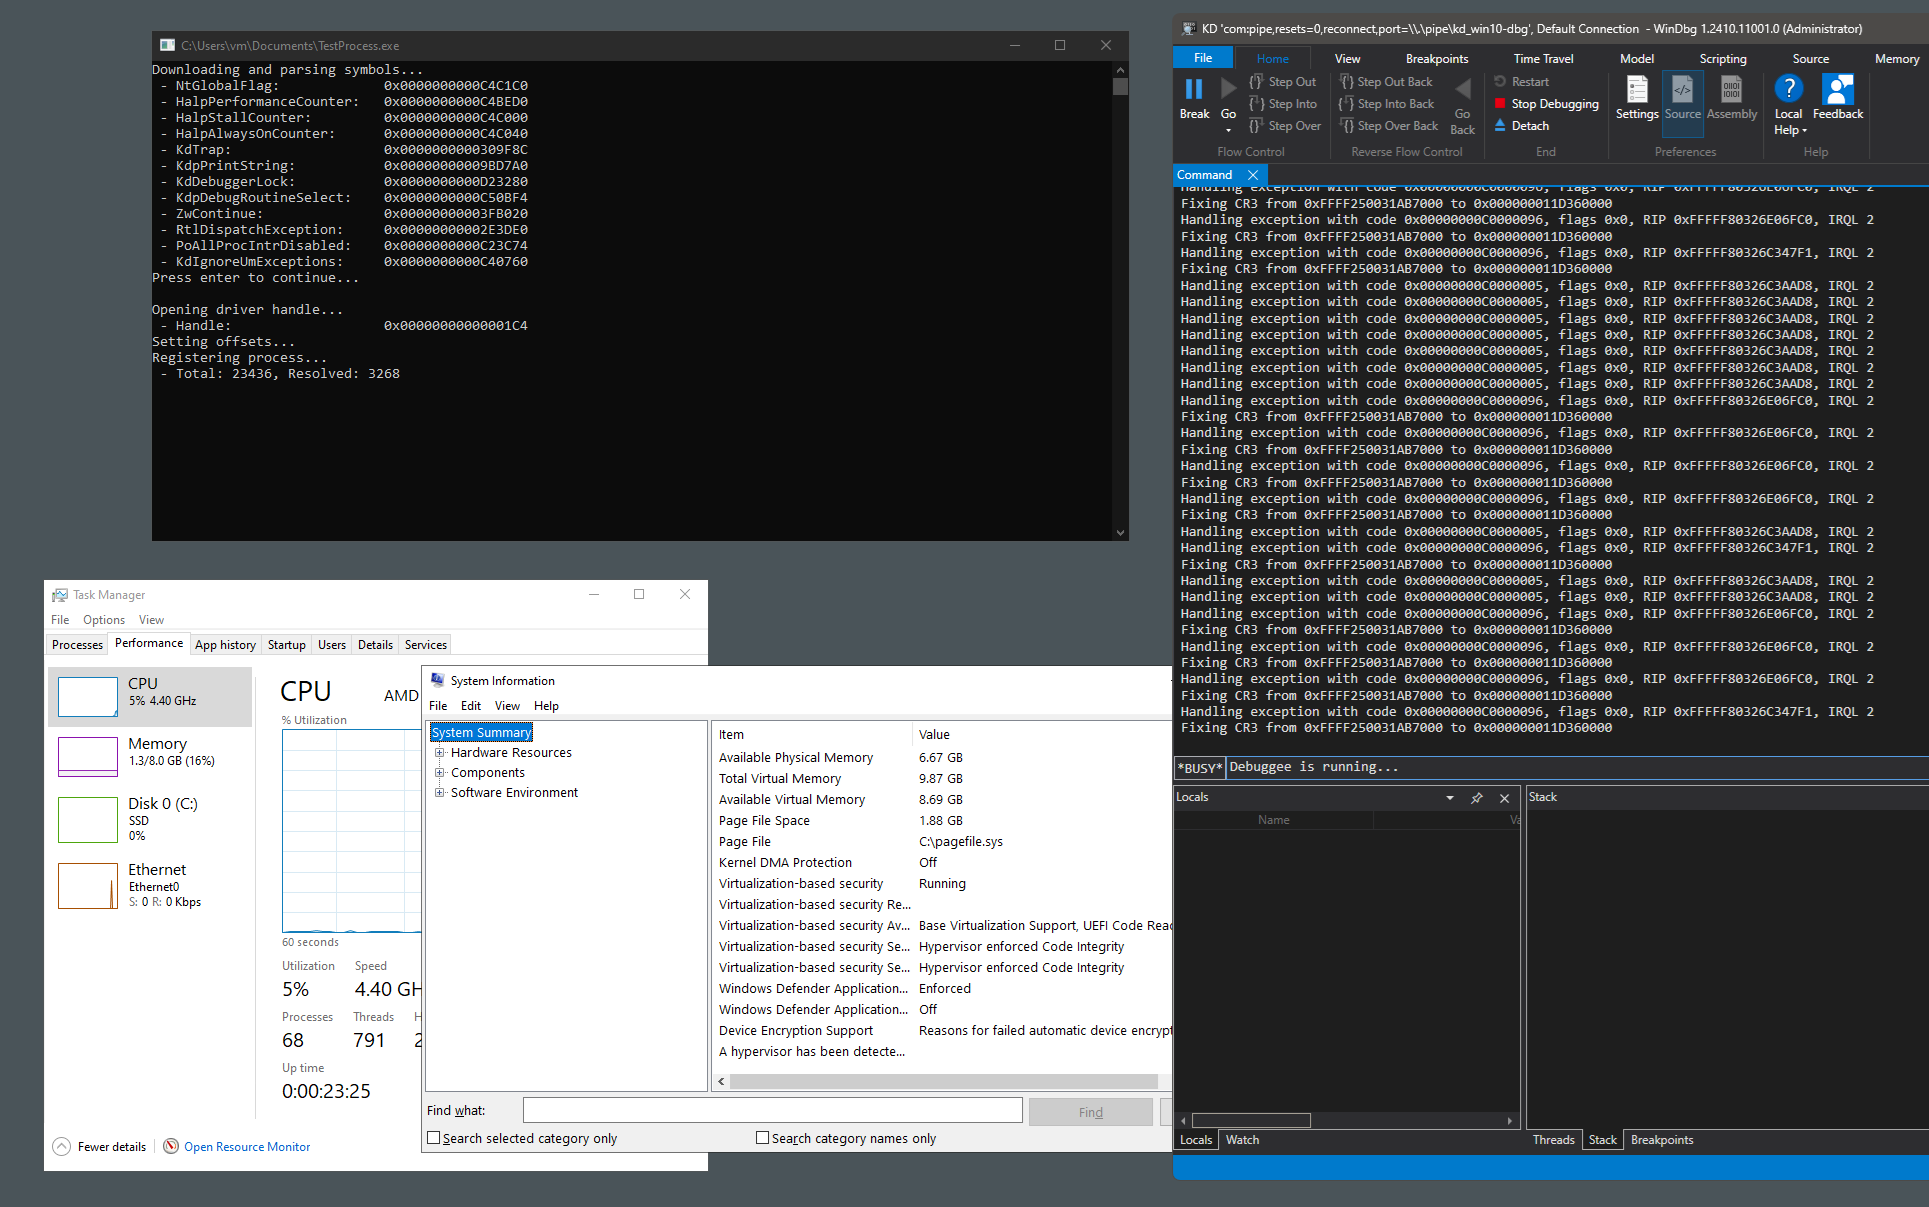The image size is (1929, 1207).
Task: Open the Details tab in Task Manager
Action: [375, 645]
